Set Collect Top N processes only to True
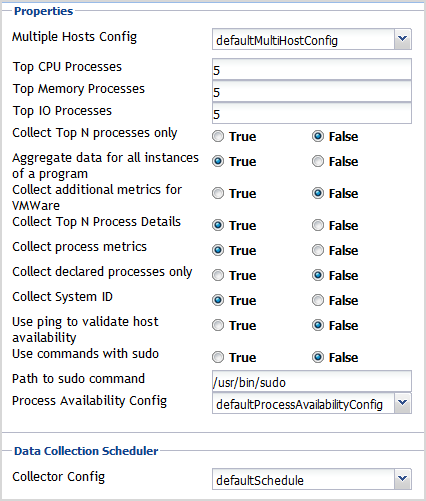This screenshot has width=426, height=501. click(x=218, y=136)
